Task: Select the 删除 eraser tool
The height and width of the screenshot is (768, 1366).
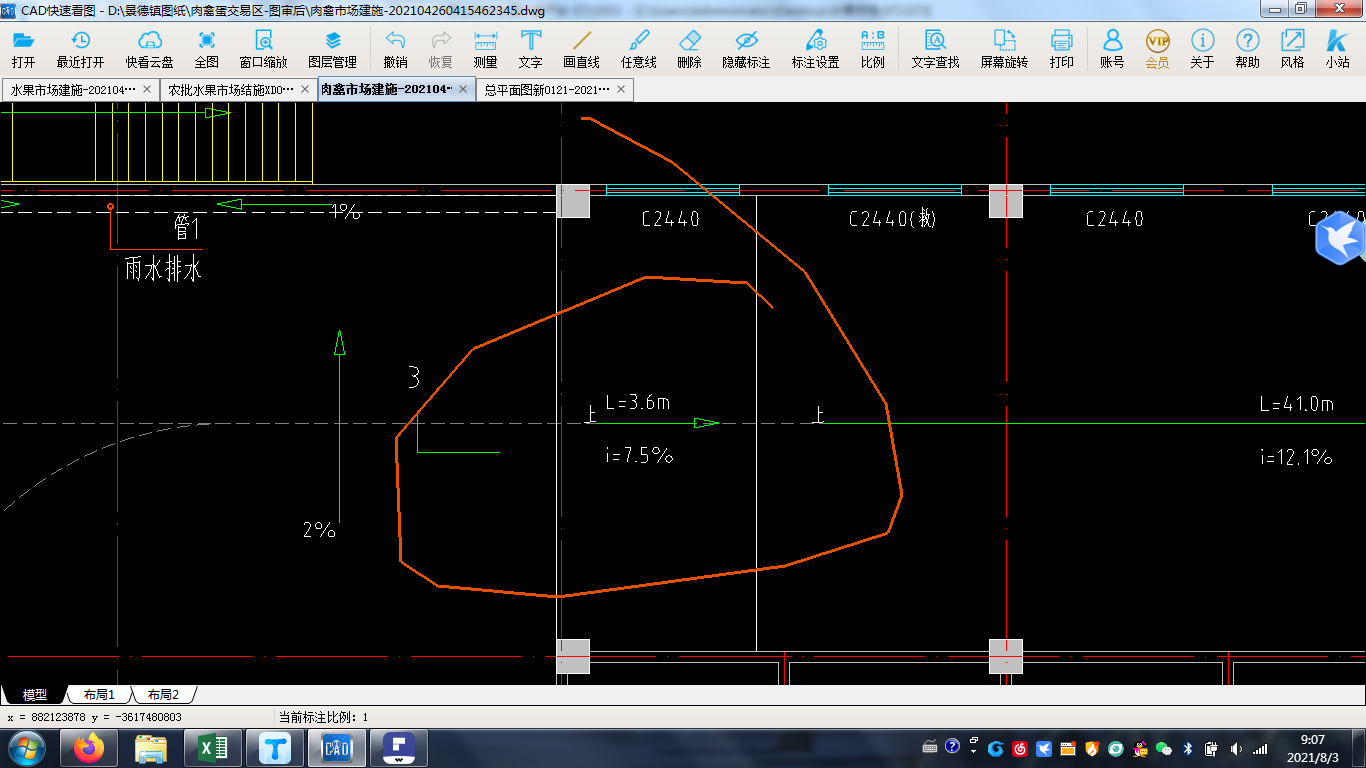Action: [689, 48]
